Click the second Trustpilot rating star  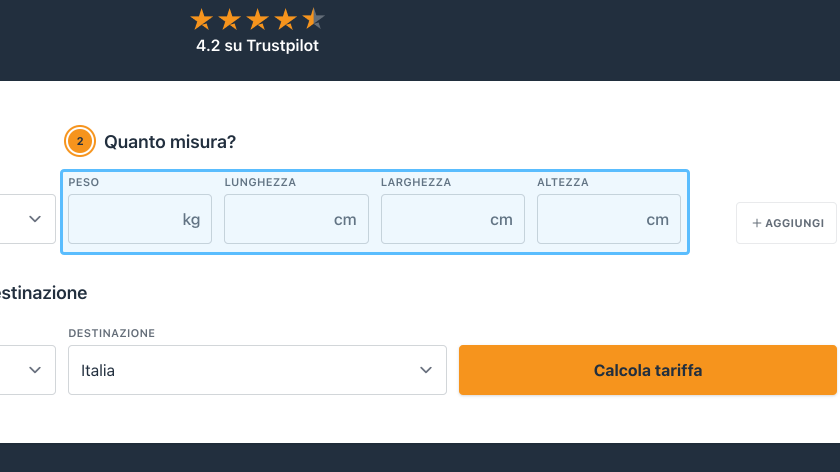pyautogui.click(x=229, y=19)
